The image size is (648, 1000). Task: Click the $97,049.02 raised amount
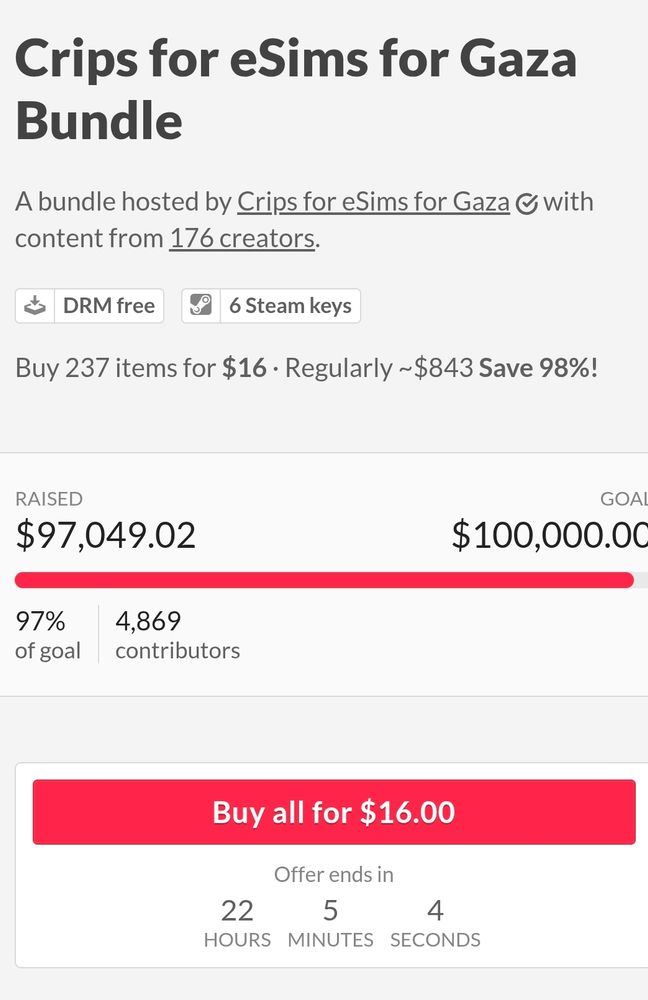[x=106, y=535]
